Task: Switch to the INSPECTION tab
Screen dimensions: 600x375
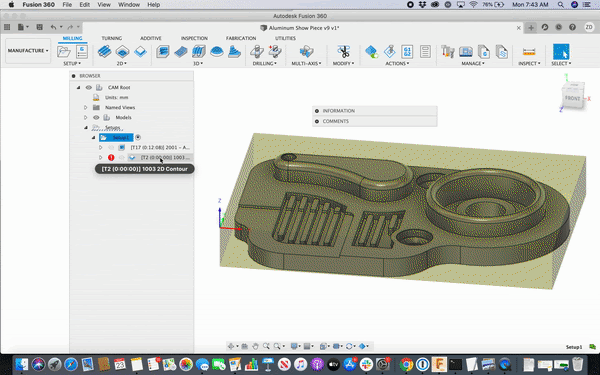Action: 194,38
